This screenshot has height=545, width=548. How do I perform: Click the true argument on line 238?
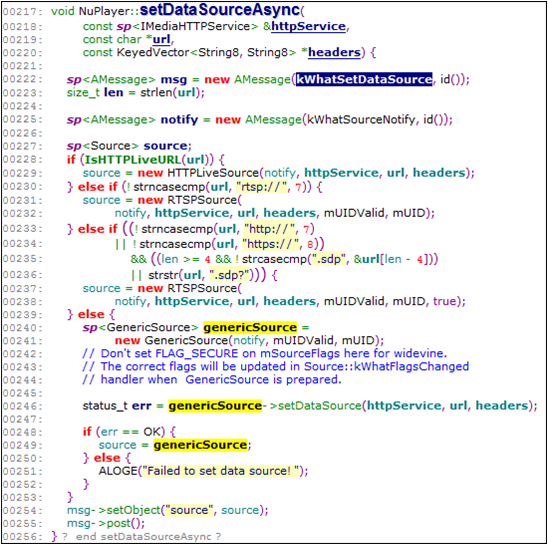pos(445,301)
